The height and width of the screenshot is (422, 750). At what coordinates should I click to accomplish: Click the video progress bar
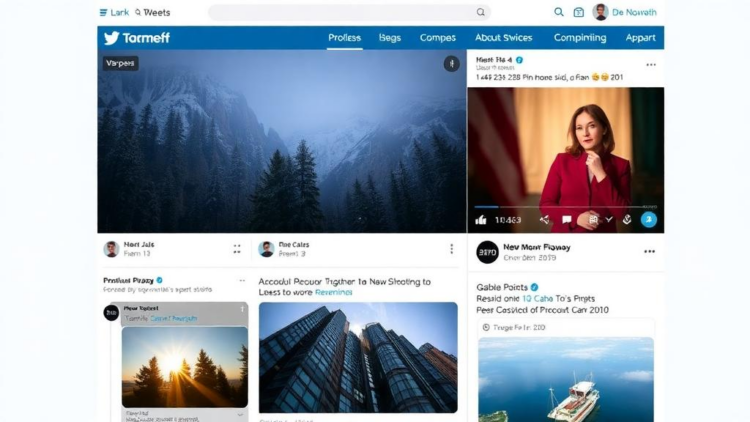point(565,207)
